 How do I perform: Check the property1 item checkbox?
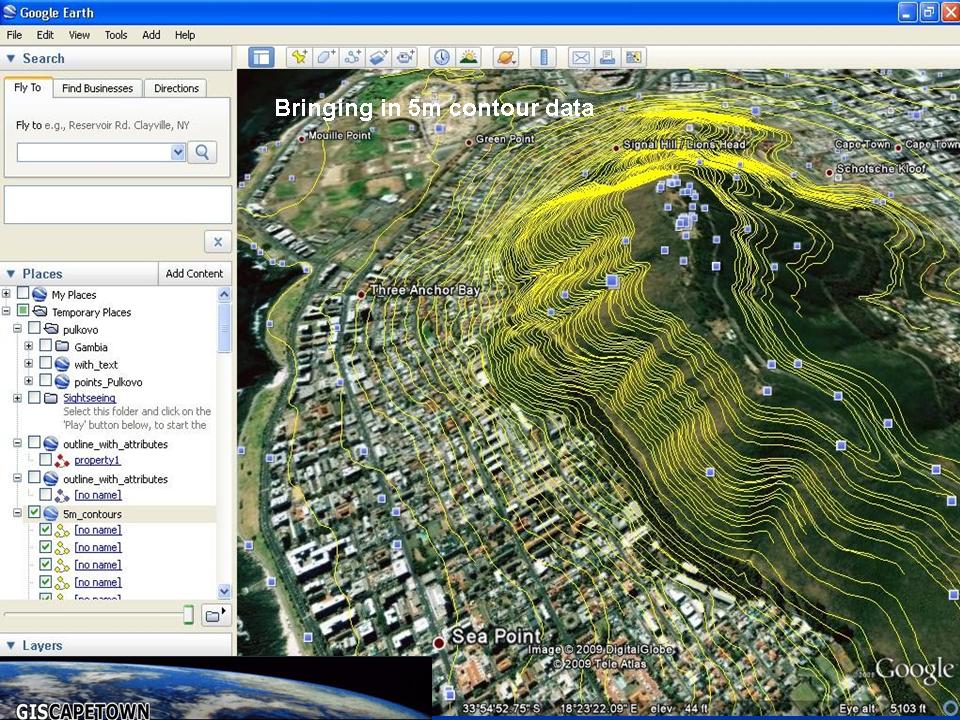click(45, 459)
